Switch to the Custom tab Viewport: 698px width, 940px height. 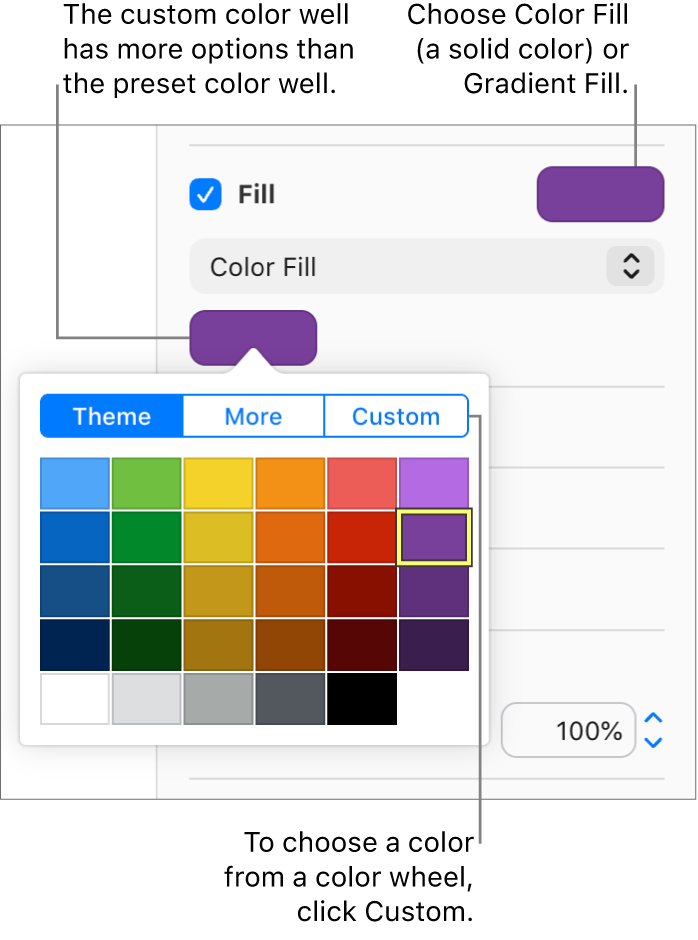(x=396, y=416)
